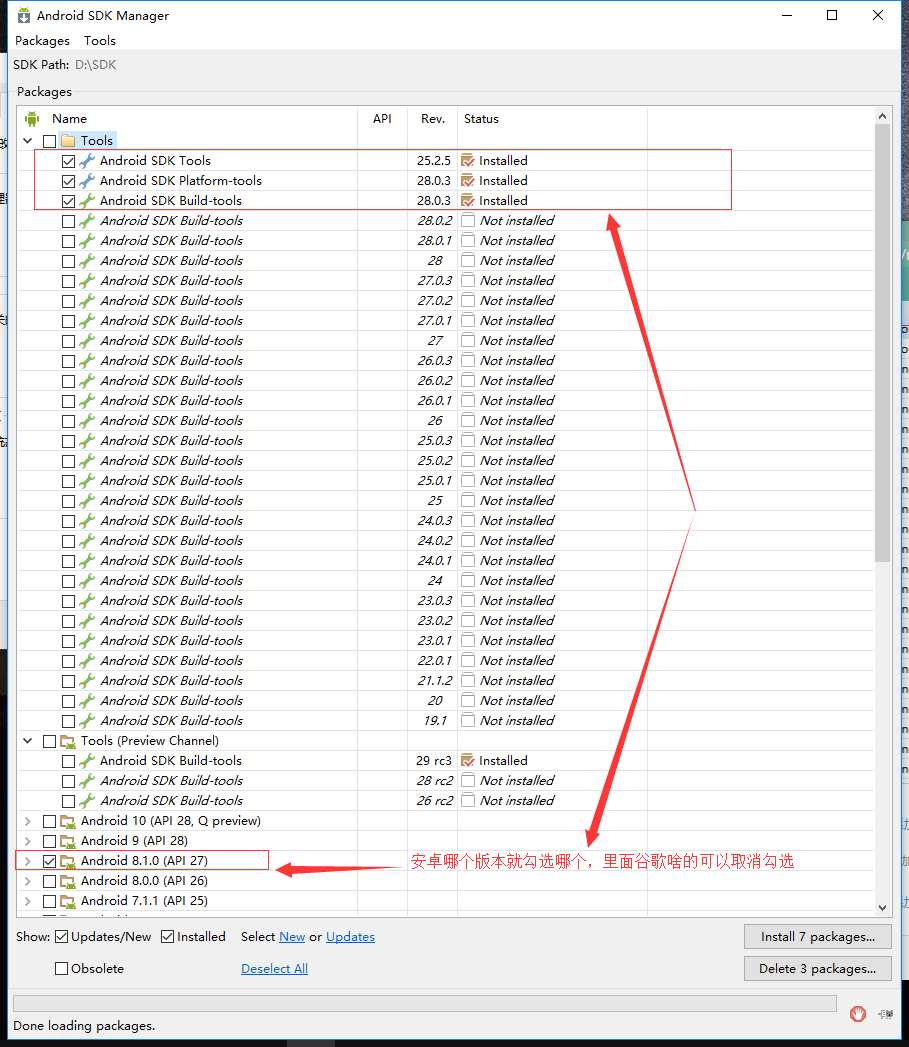Click the vertical scrollbar thumb of package list

(x=882, y=343)
